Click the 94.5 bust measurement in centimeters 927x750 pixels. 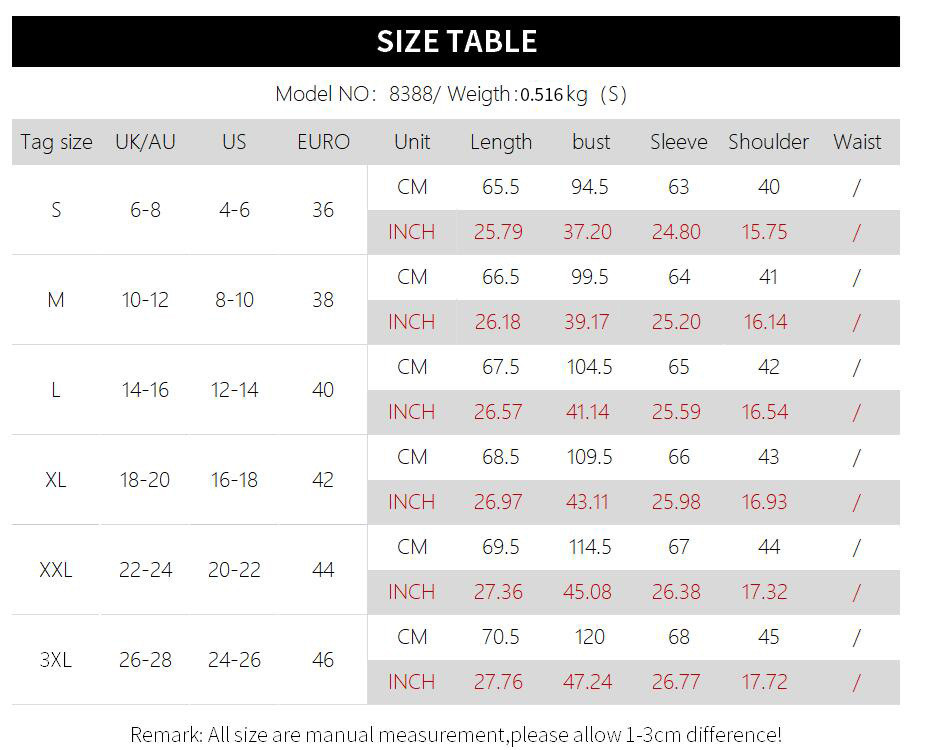(590, 187)
